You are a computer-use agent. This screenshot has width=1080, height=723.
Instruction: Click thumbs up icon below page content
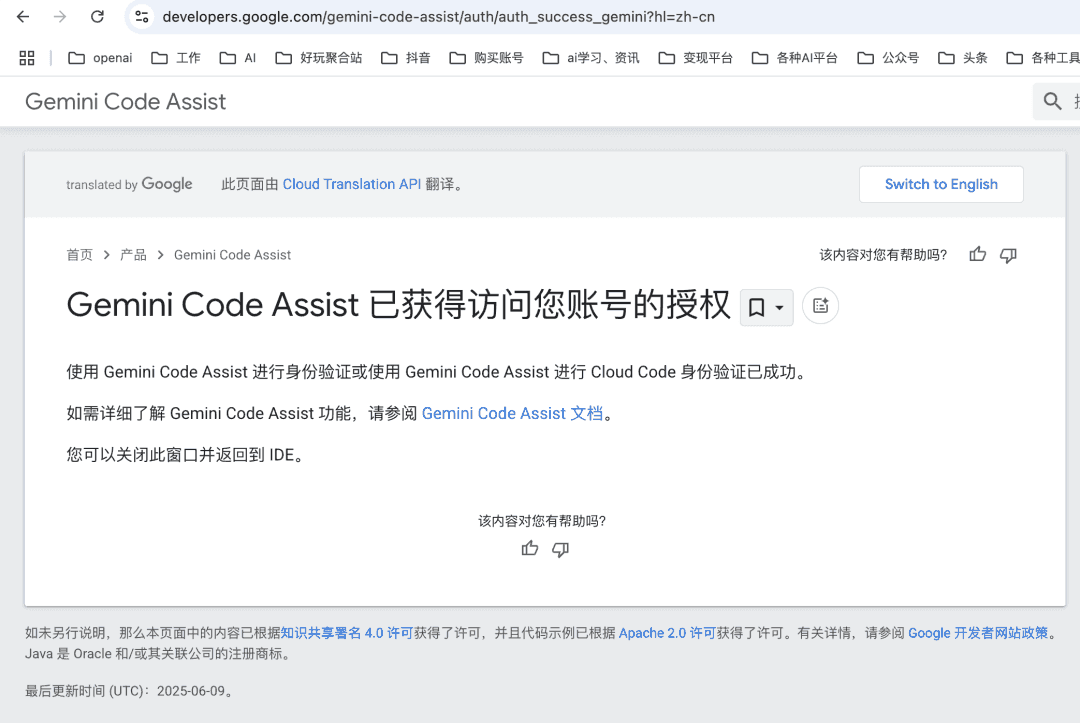tap(530, 549)
